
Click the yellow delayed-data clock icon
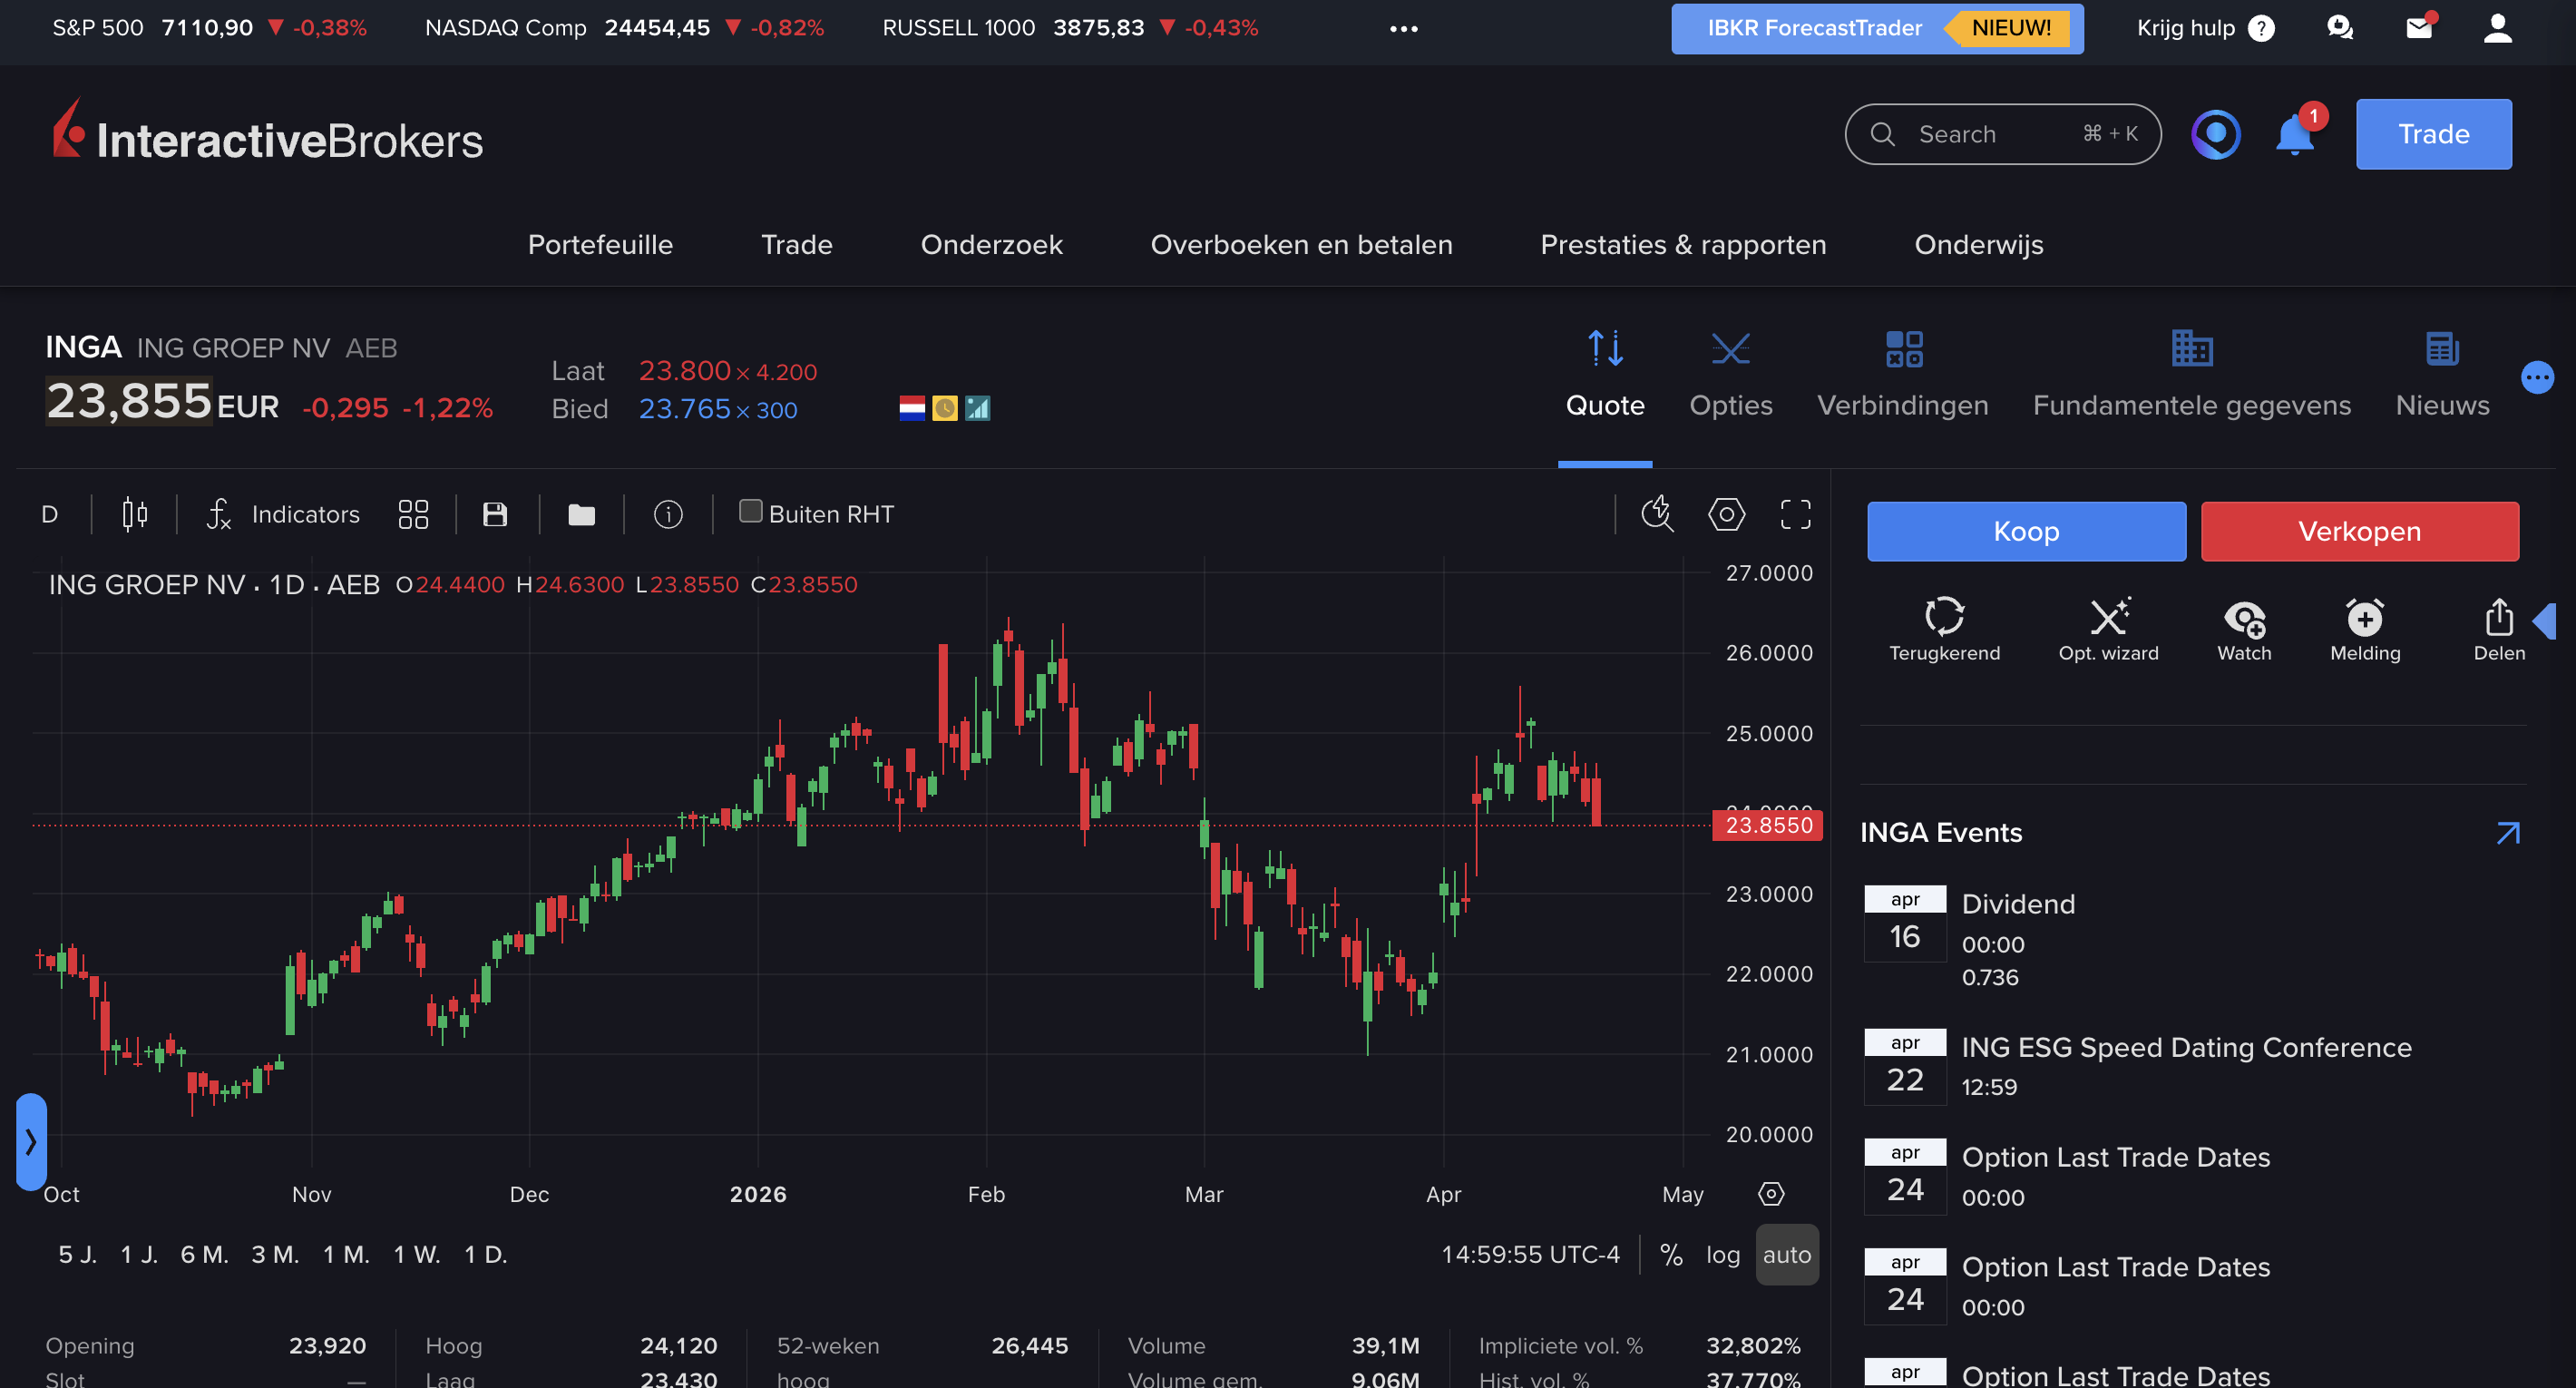(x=944, y=408)
